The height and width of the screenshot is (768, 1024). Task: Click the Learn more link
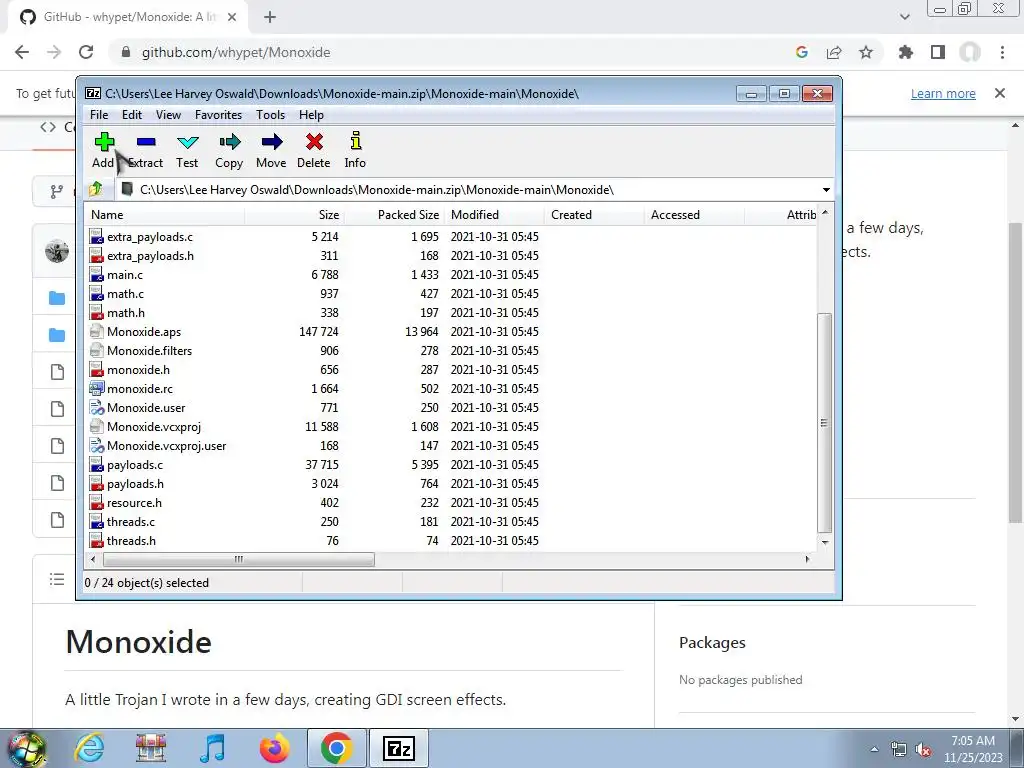coord(943,93)
